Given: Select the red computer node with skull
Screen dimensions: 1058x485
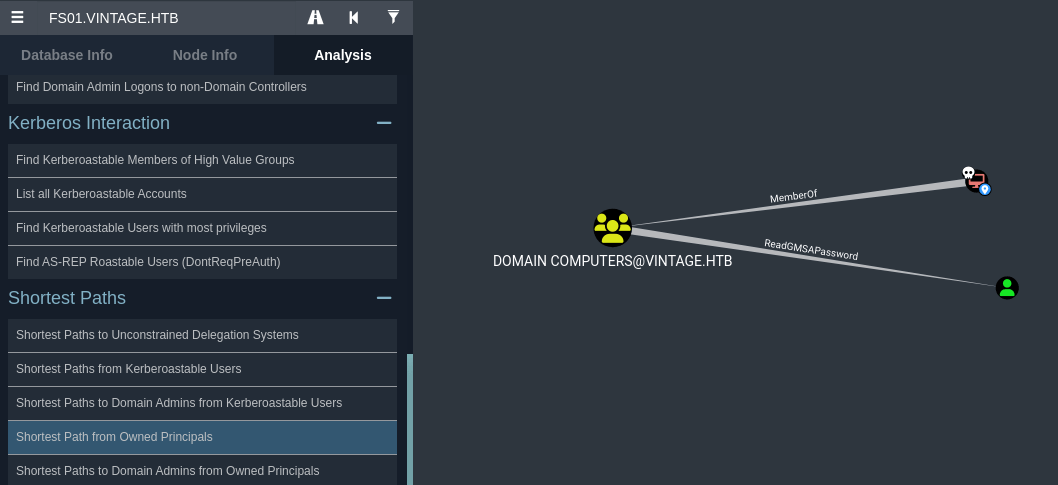Looking at the screenshot, I should click(975, 181).
